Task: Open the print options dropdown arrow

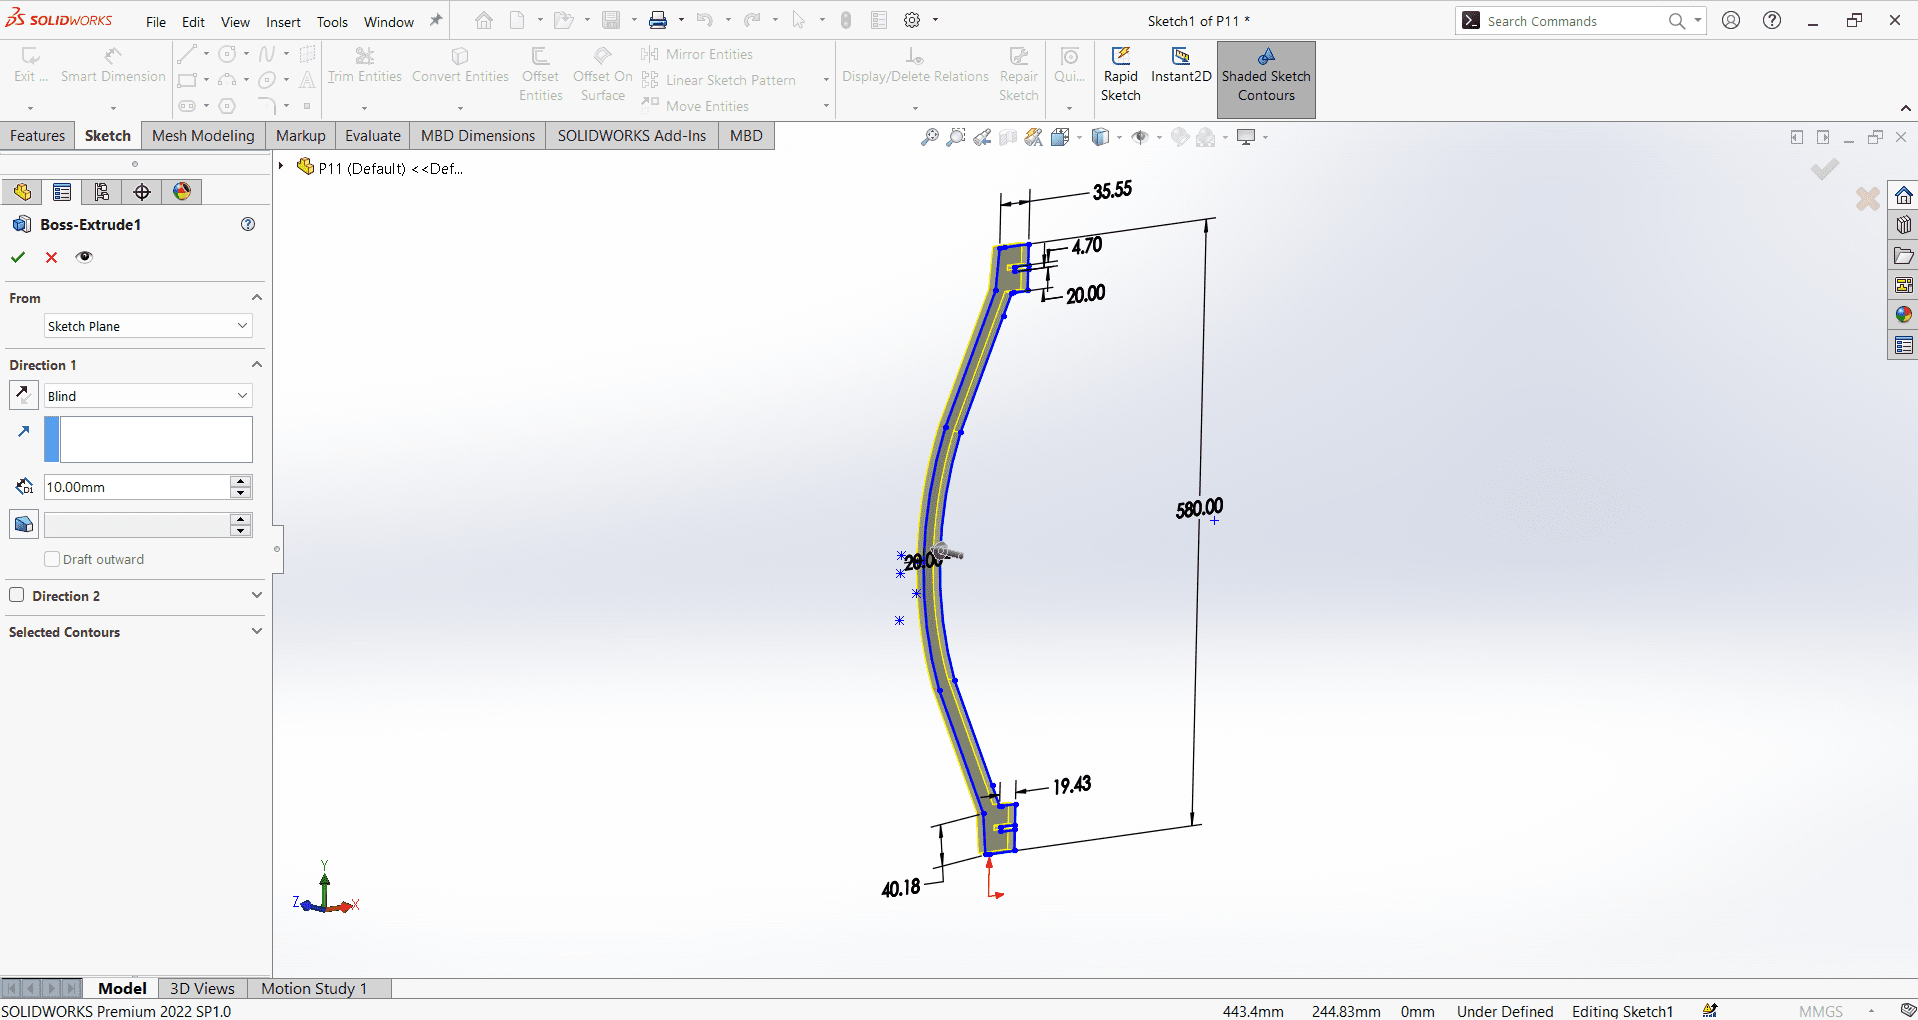Action: (x=681, y=21)
